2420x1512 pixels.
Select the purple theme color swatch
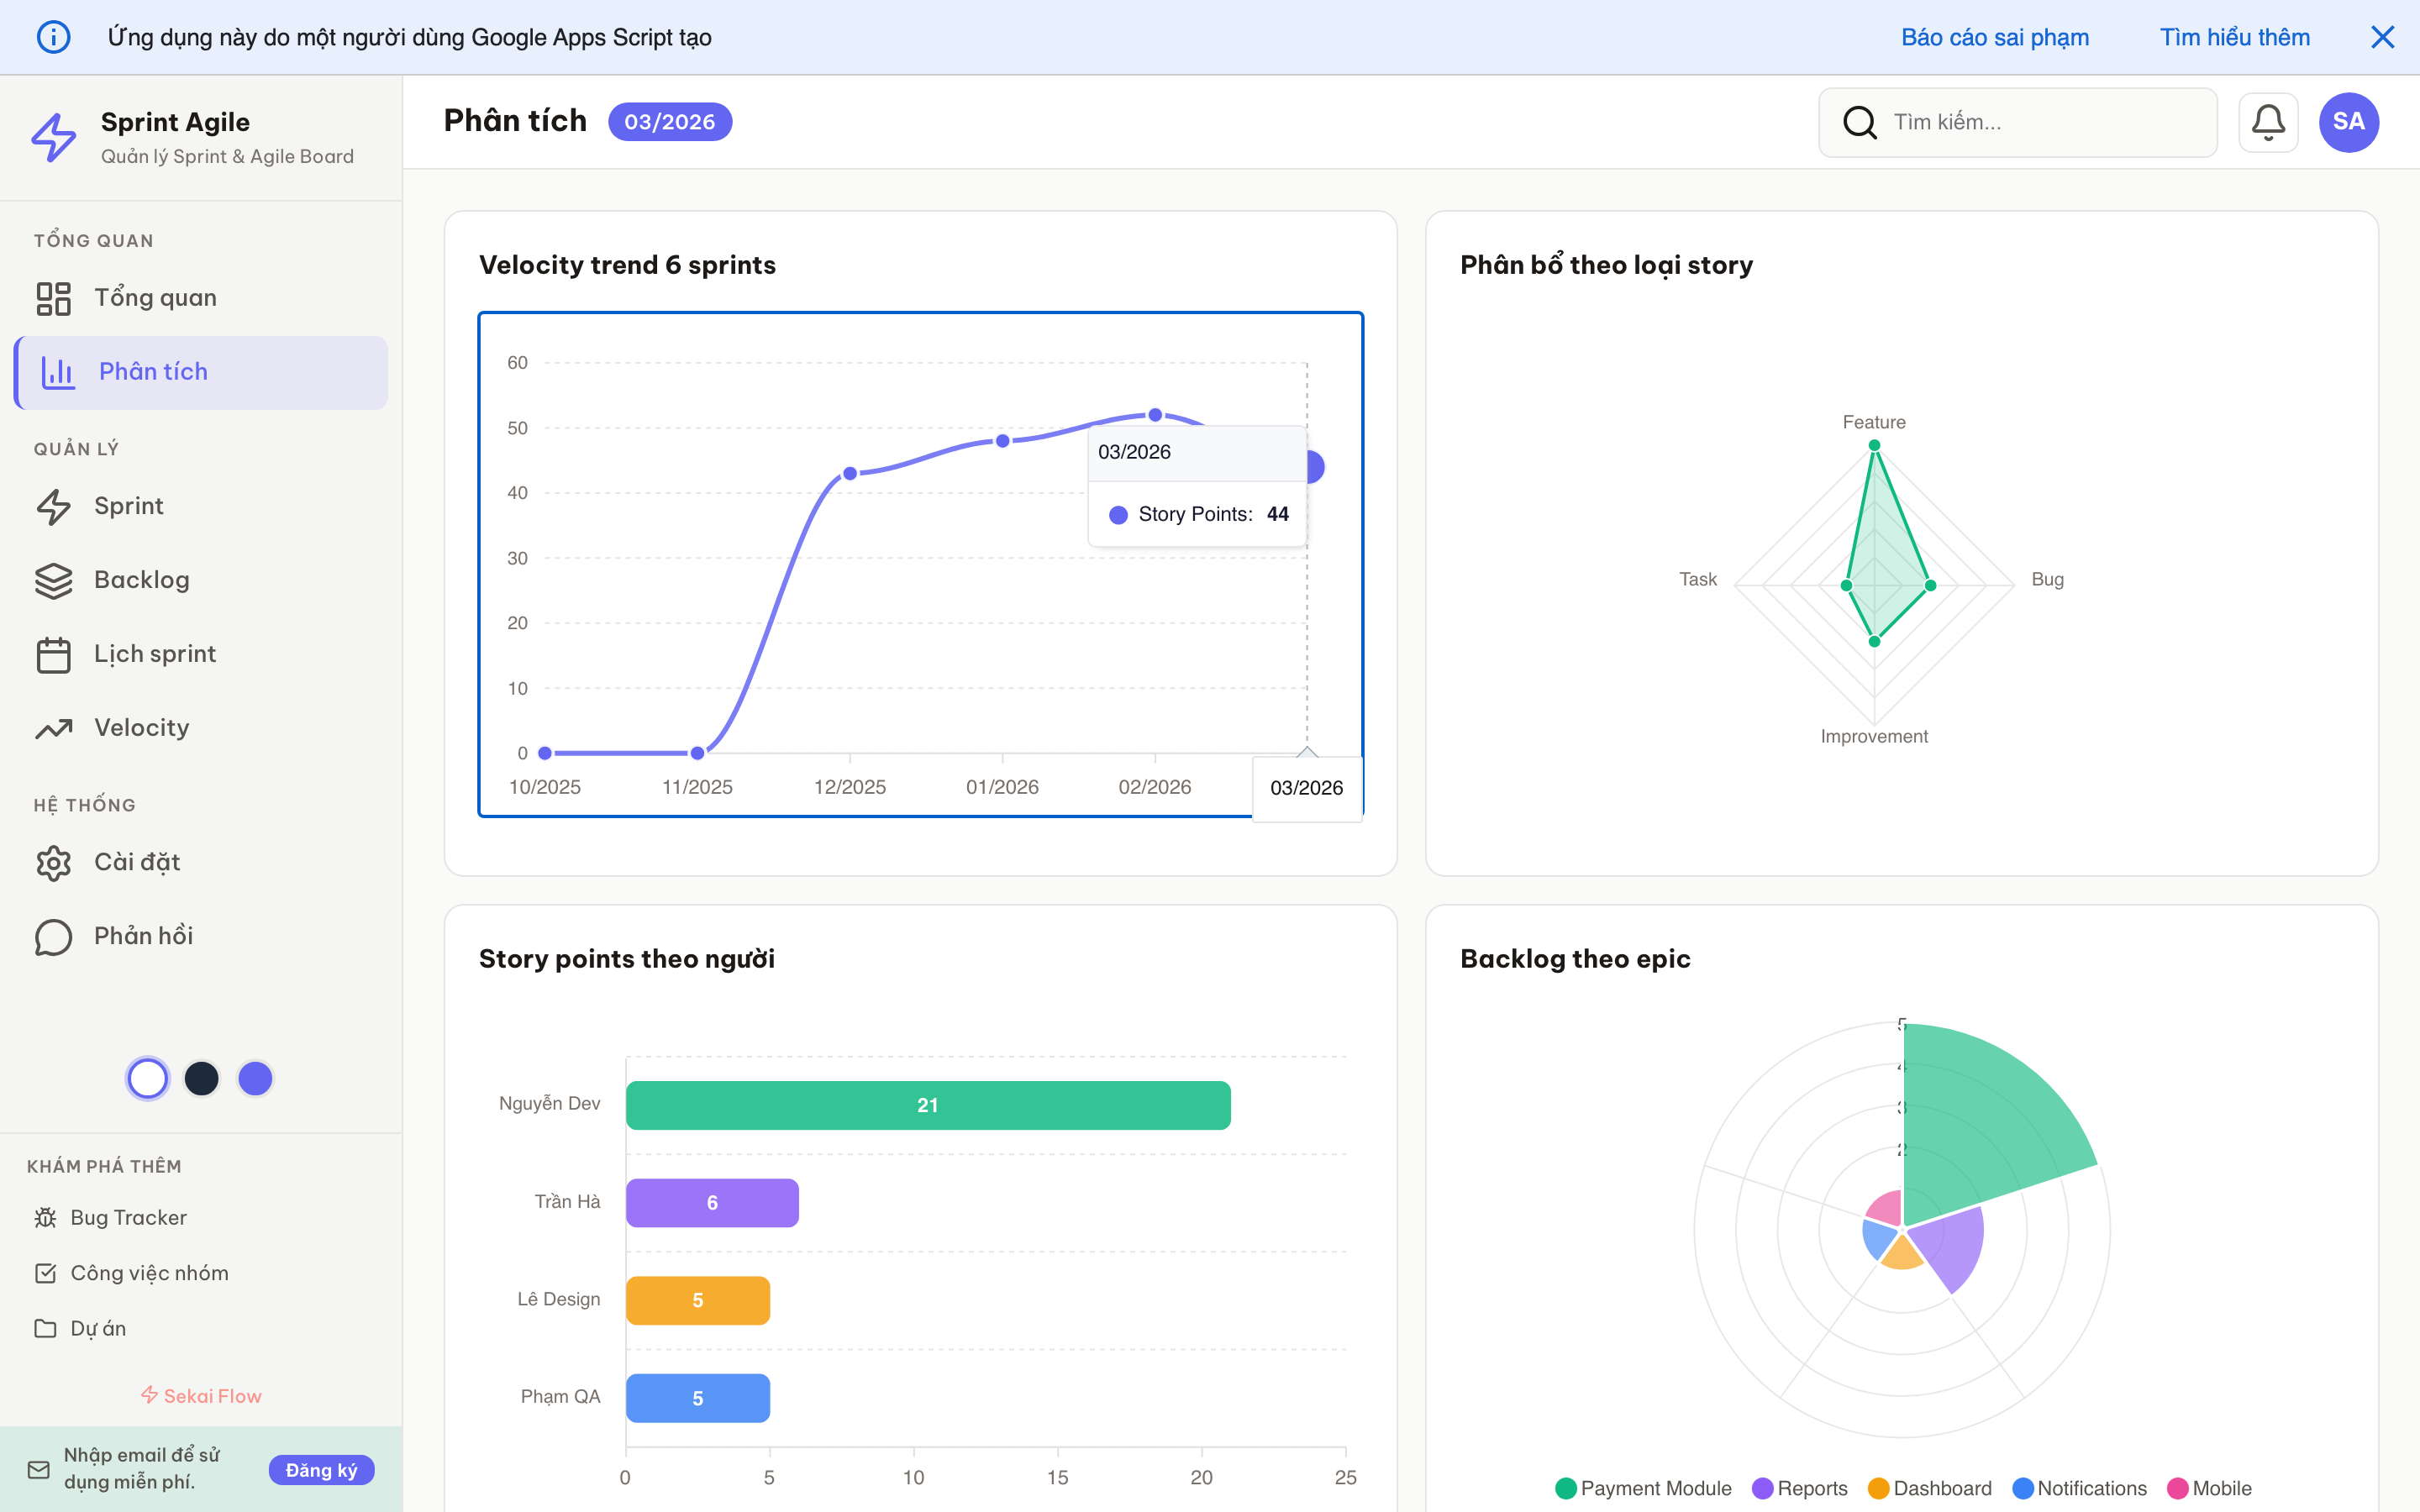pos(255,1078)
